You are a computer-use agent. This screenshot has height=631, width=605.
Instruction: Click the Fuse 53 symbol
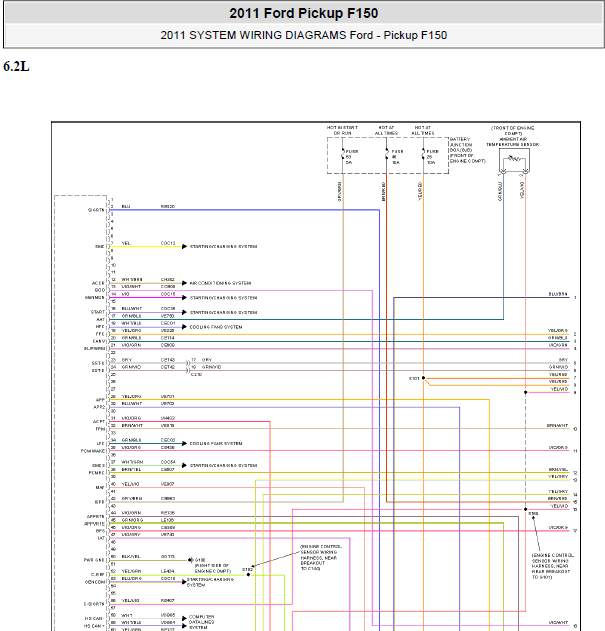pos(343,155)
